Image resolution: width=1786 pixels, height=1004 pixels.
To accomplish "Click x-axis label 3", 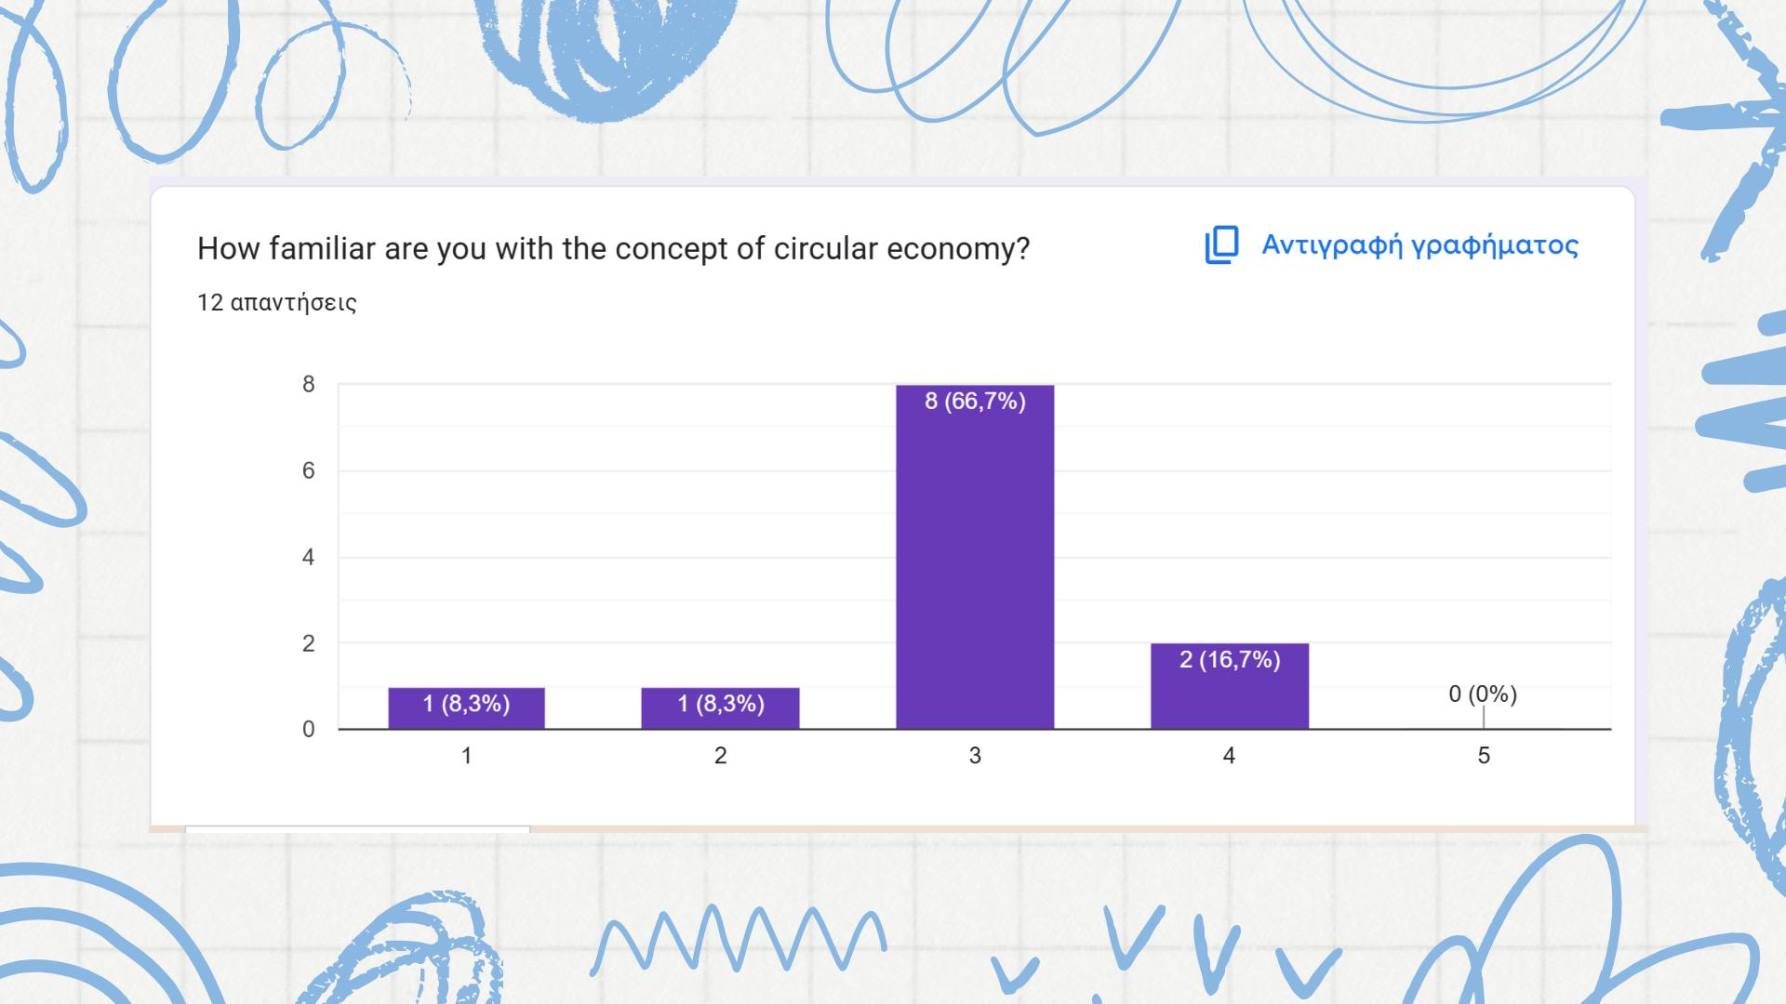I will click(x=975, y=756).
